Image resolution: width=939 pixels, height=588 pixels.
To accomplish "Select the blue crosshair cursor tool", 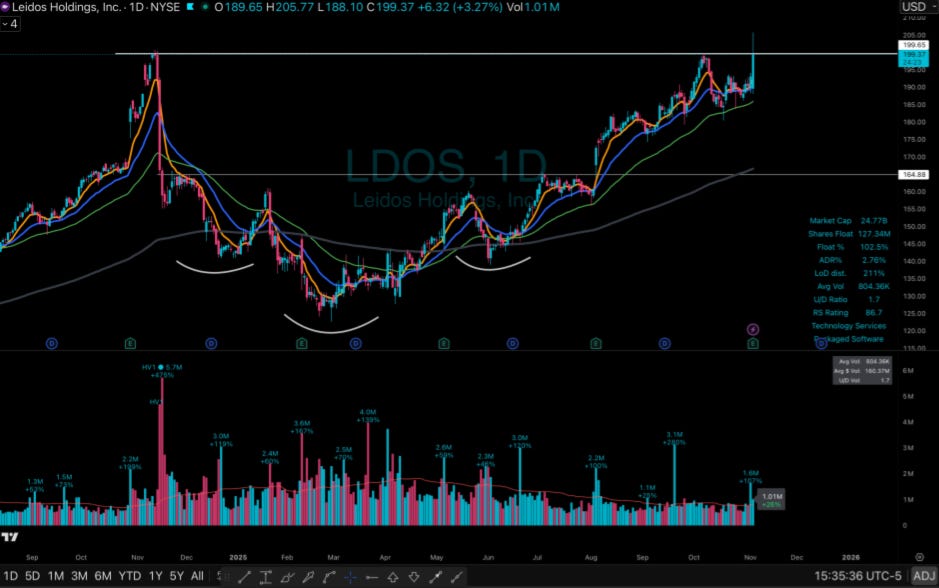I will (350, 577).
